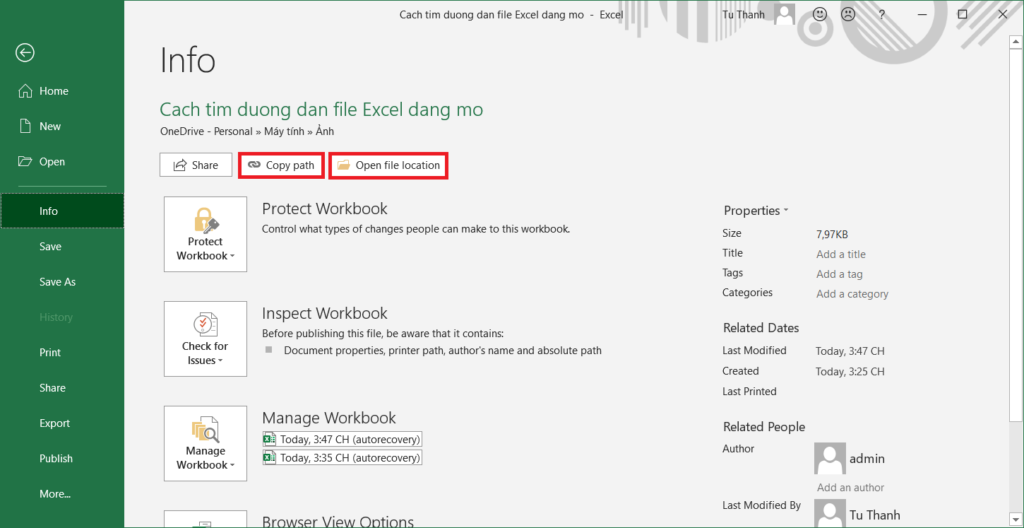The width and height of the screenshot is (1024, 528).
Task: Click the OneDrive - Personal path text
Action: [206, 131]
